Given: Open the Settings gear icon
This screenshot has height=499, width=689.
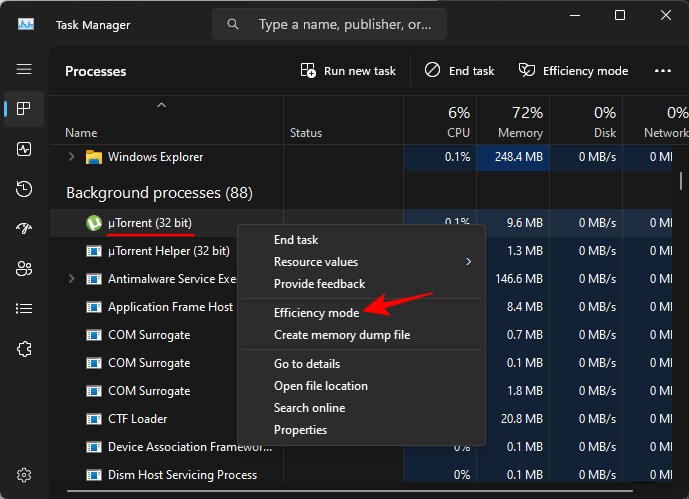Looking at the screenshot, I should coord(24,475).
